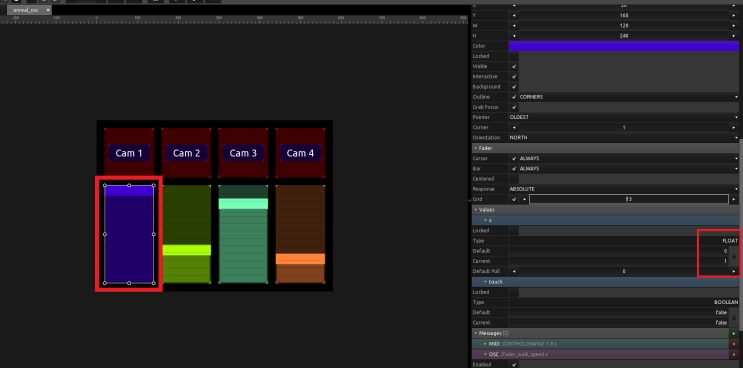Toggle the fader Cursor checkbox

pos(514,158)
